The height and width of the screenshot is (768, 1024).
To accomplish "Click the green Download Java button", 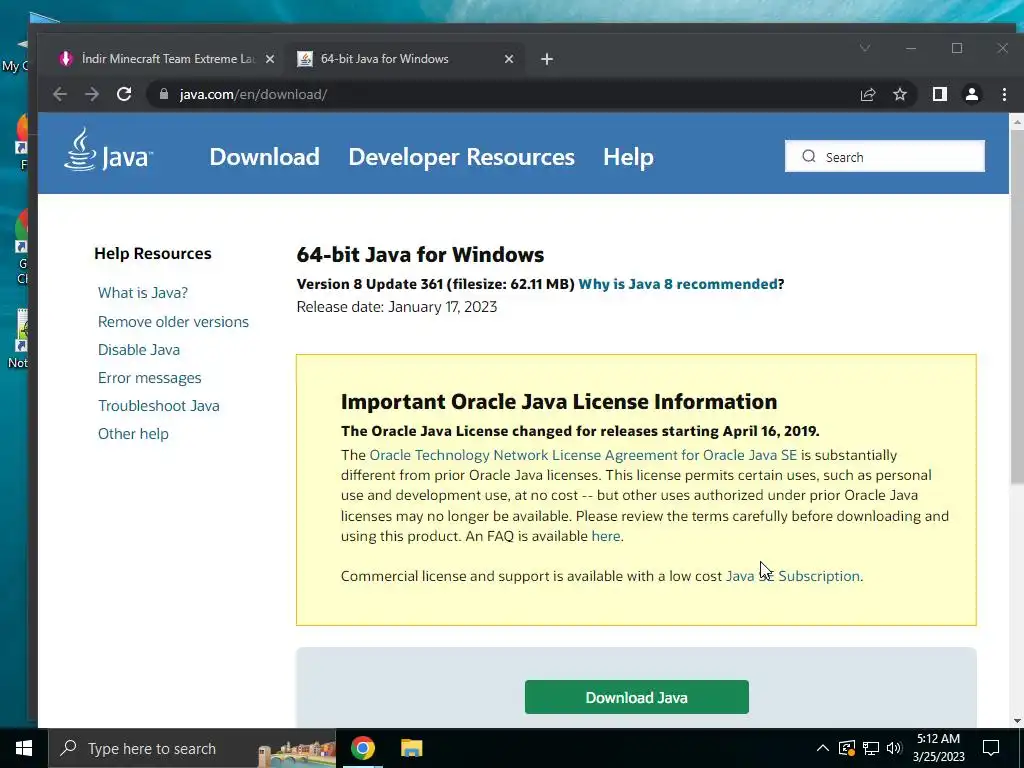I will 637,697.
